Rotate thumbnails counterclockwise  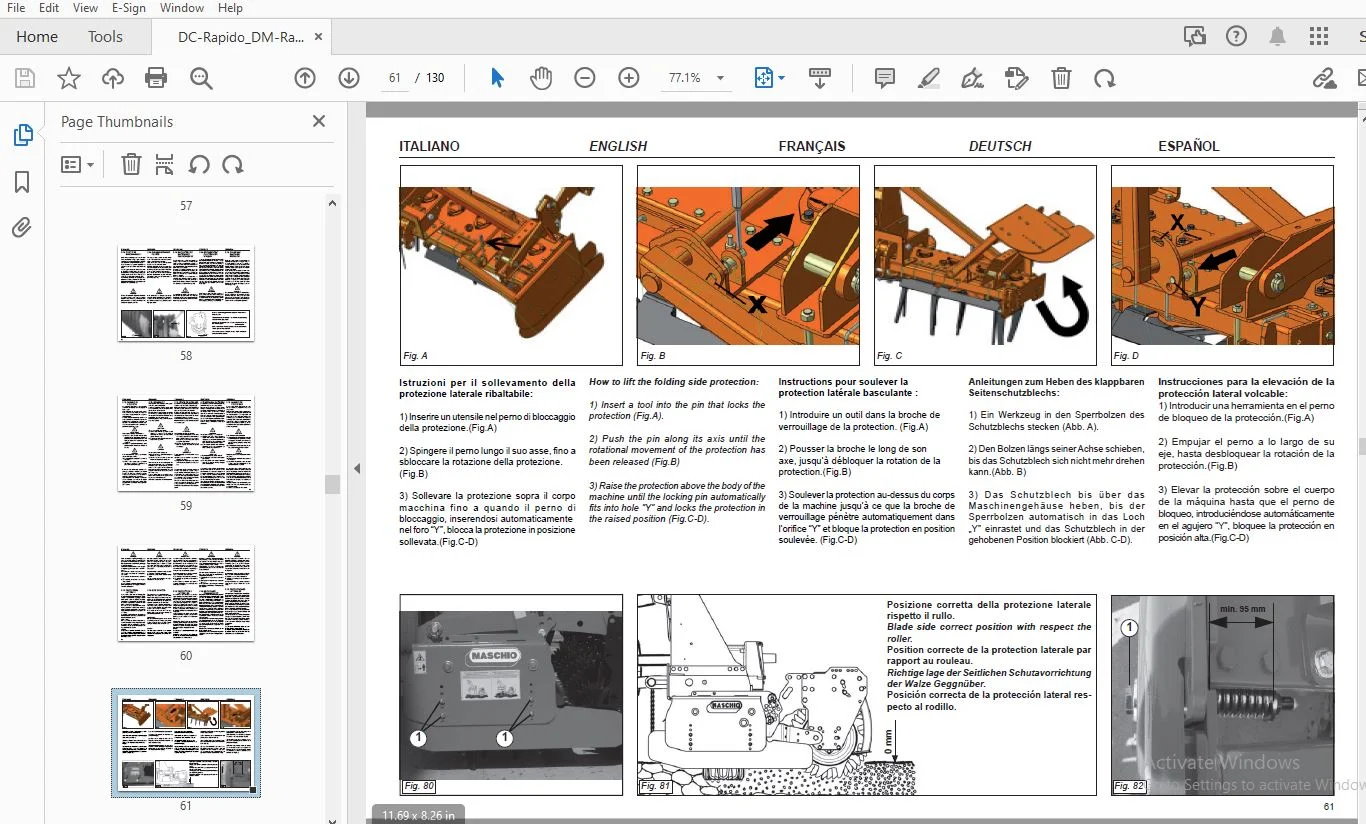[x=199, y=164]
